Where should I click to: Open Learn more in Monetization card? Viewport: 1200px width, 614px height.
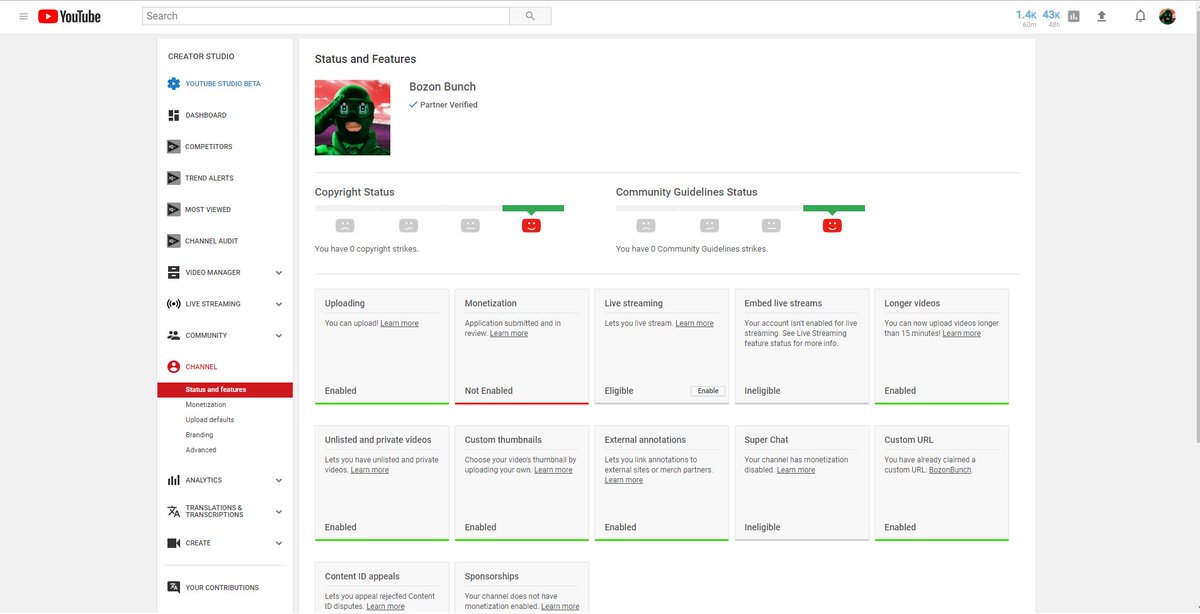[x=509, y=334]
